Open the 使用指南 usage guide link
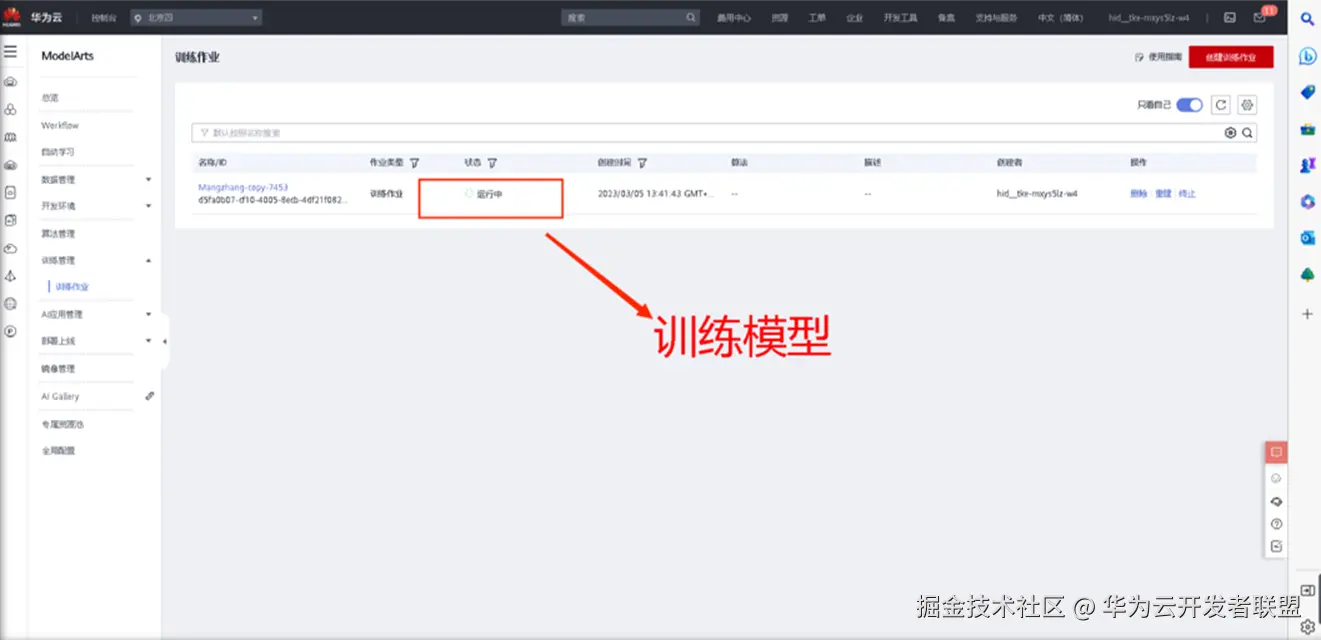Viewport: 1321px width, 640px height. click(1159, 57)
